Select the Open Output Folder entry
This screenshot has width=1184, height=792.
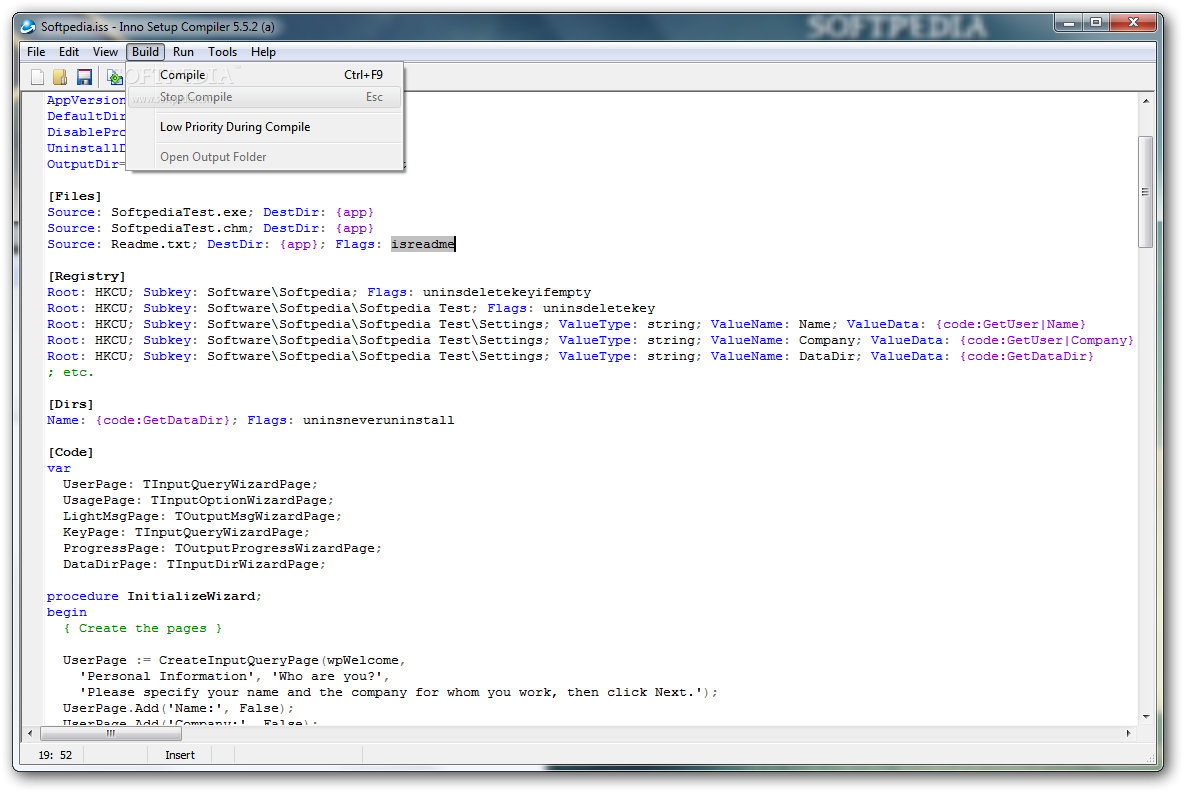[x=265, y=157]
